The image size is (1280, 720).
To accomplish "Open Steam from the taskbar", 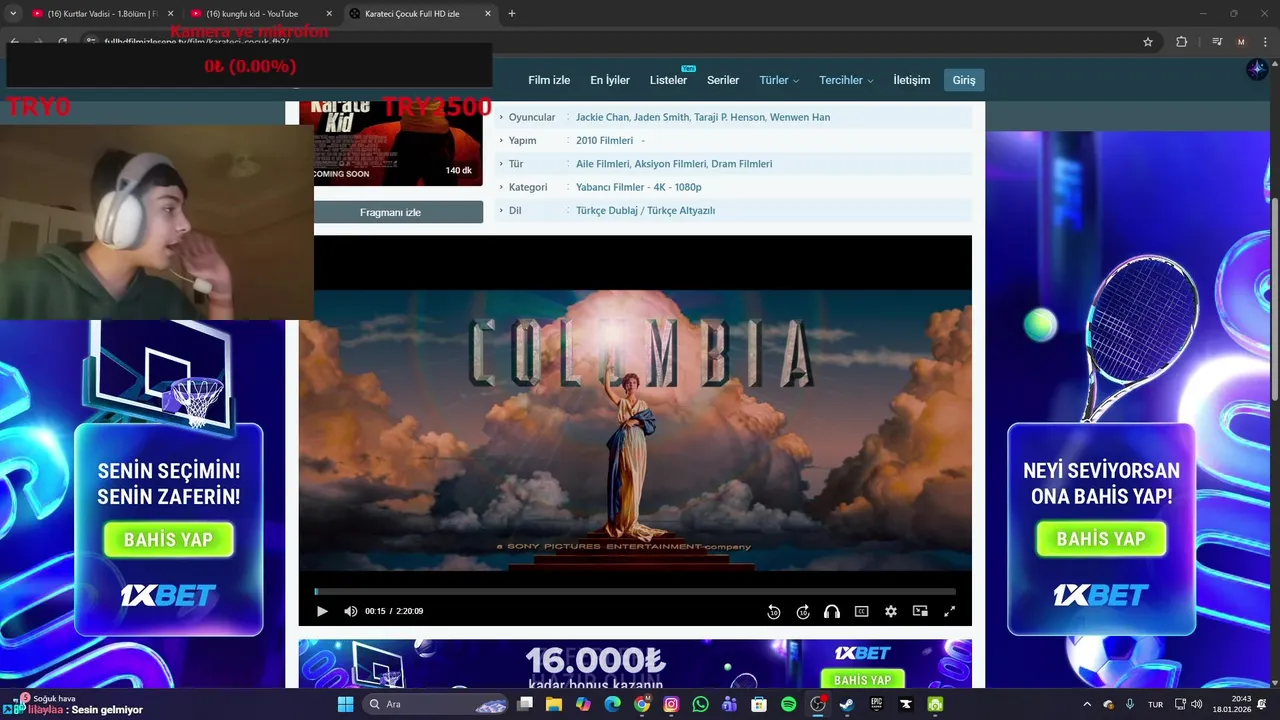I will click(x=847, y=705).
